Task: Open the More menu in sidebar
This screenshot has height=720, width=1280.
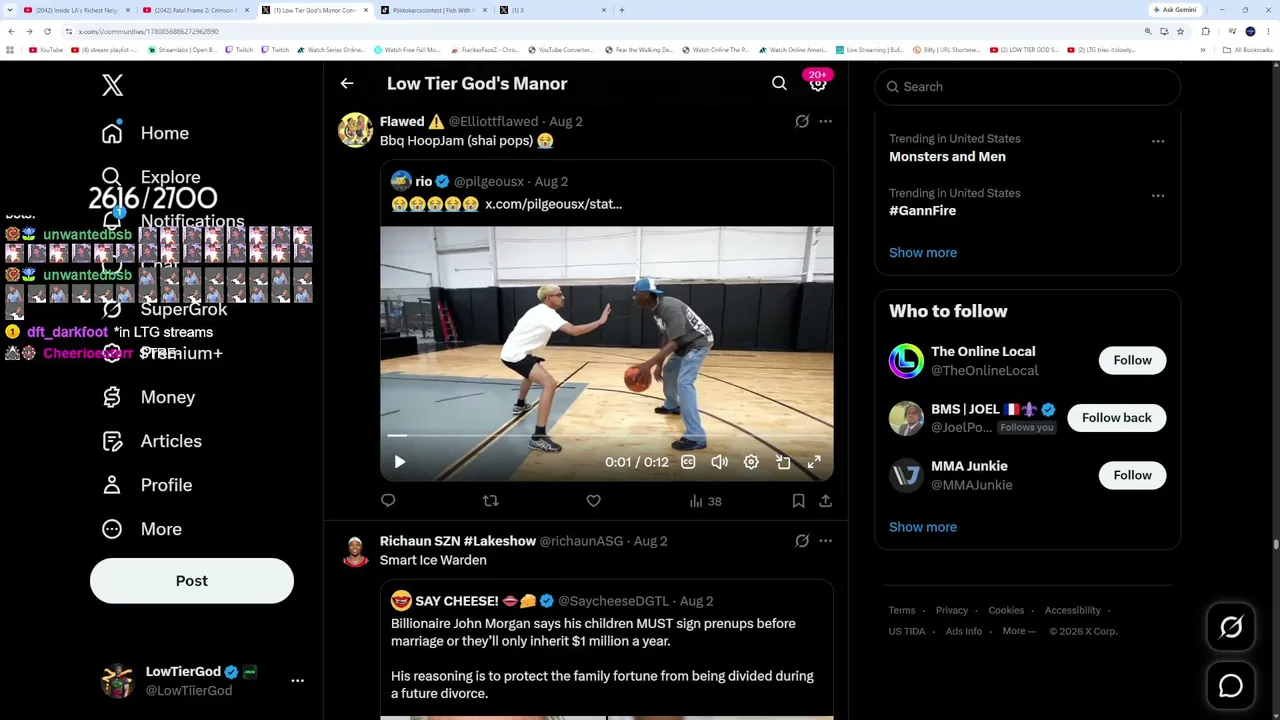Action: click(x=141, y=529)
